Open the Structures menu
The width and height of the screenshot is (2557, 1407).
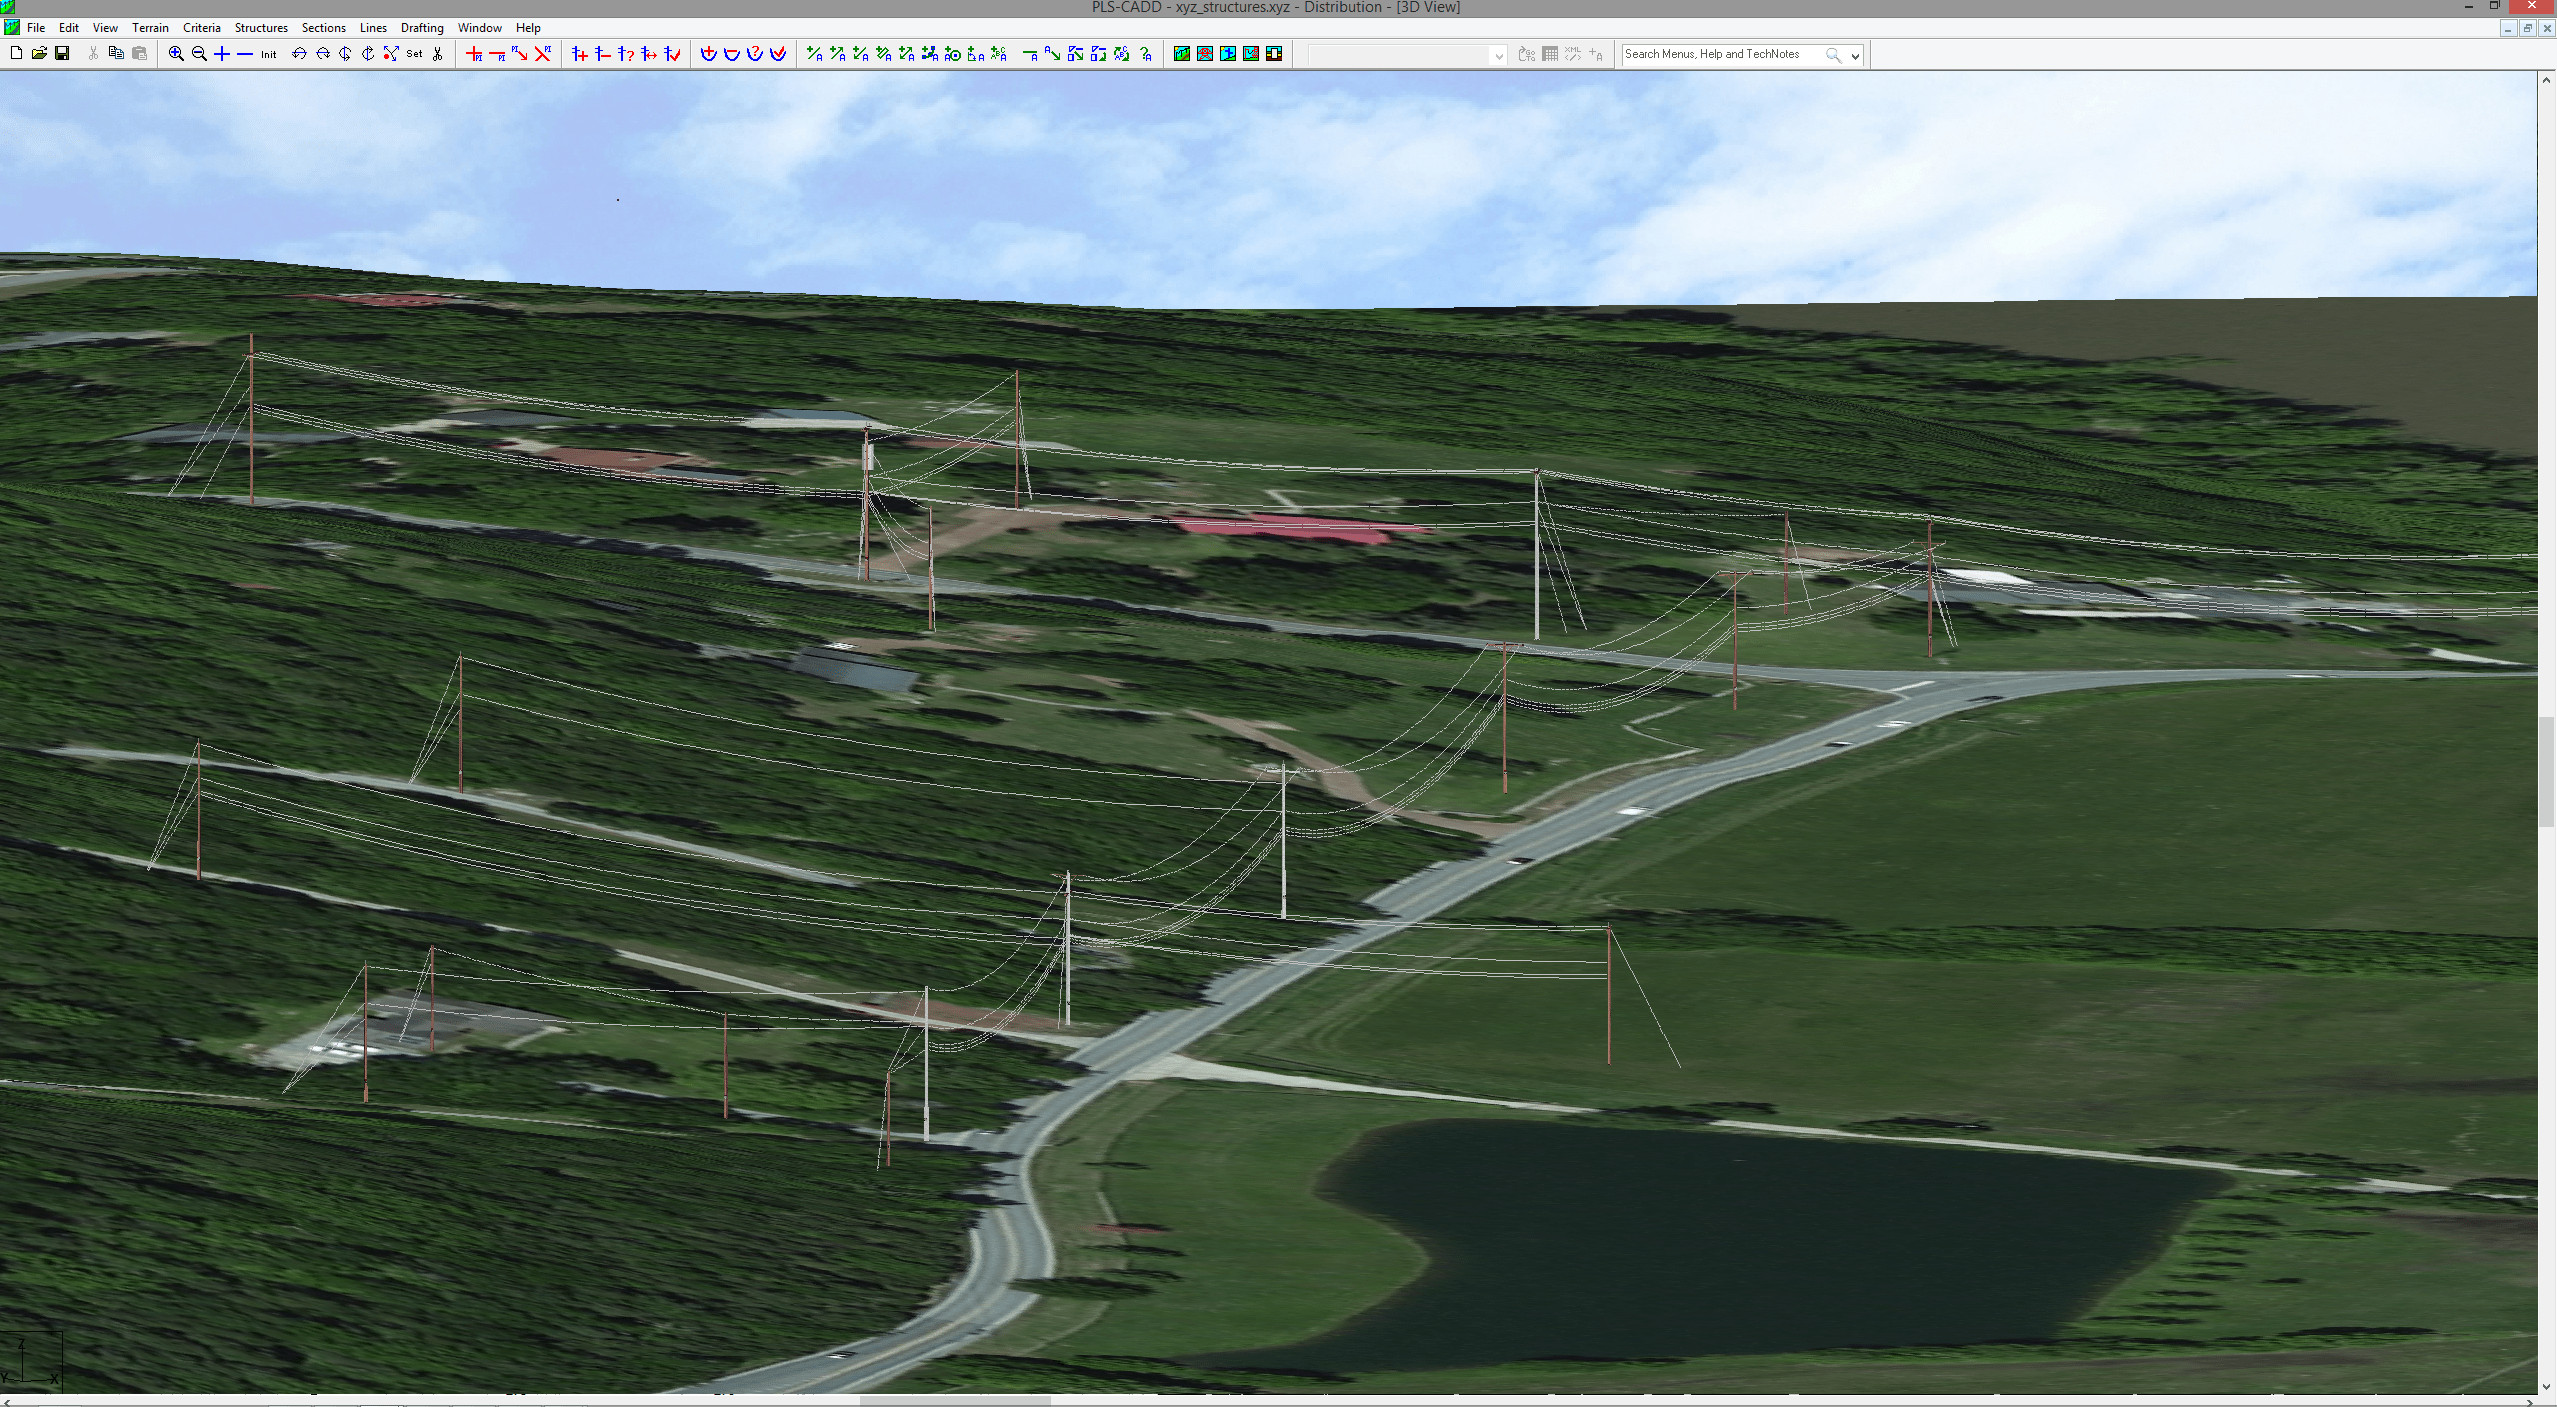pyautogui.click(x=261, y=28)
